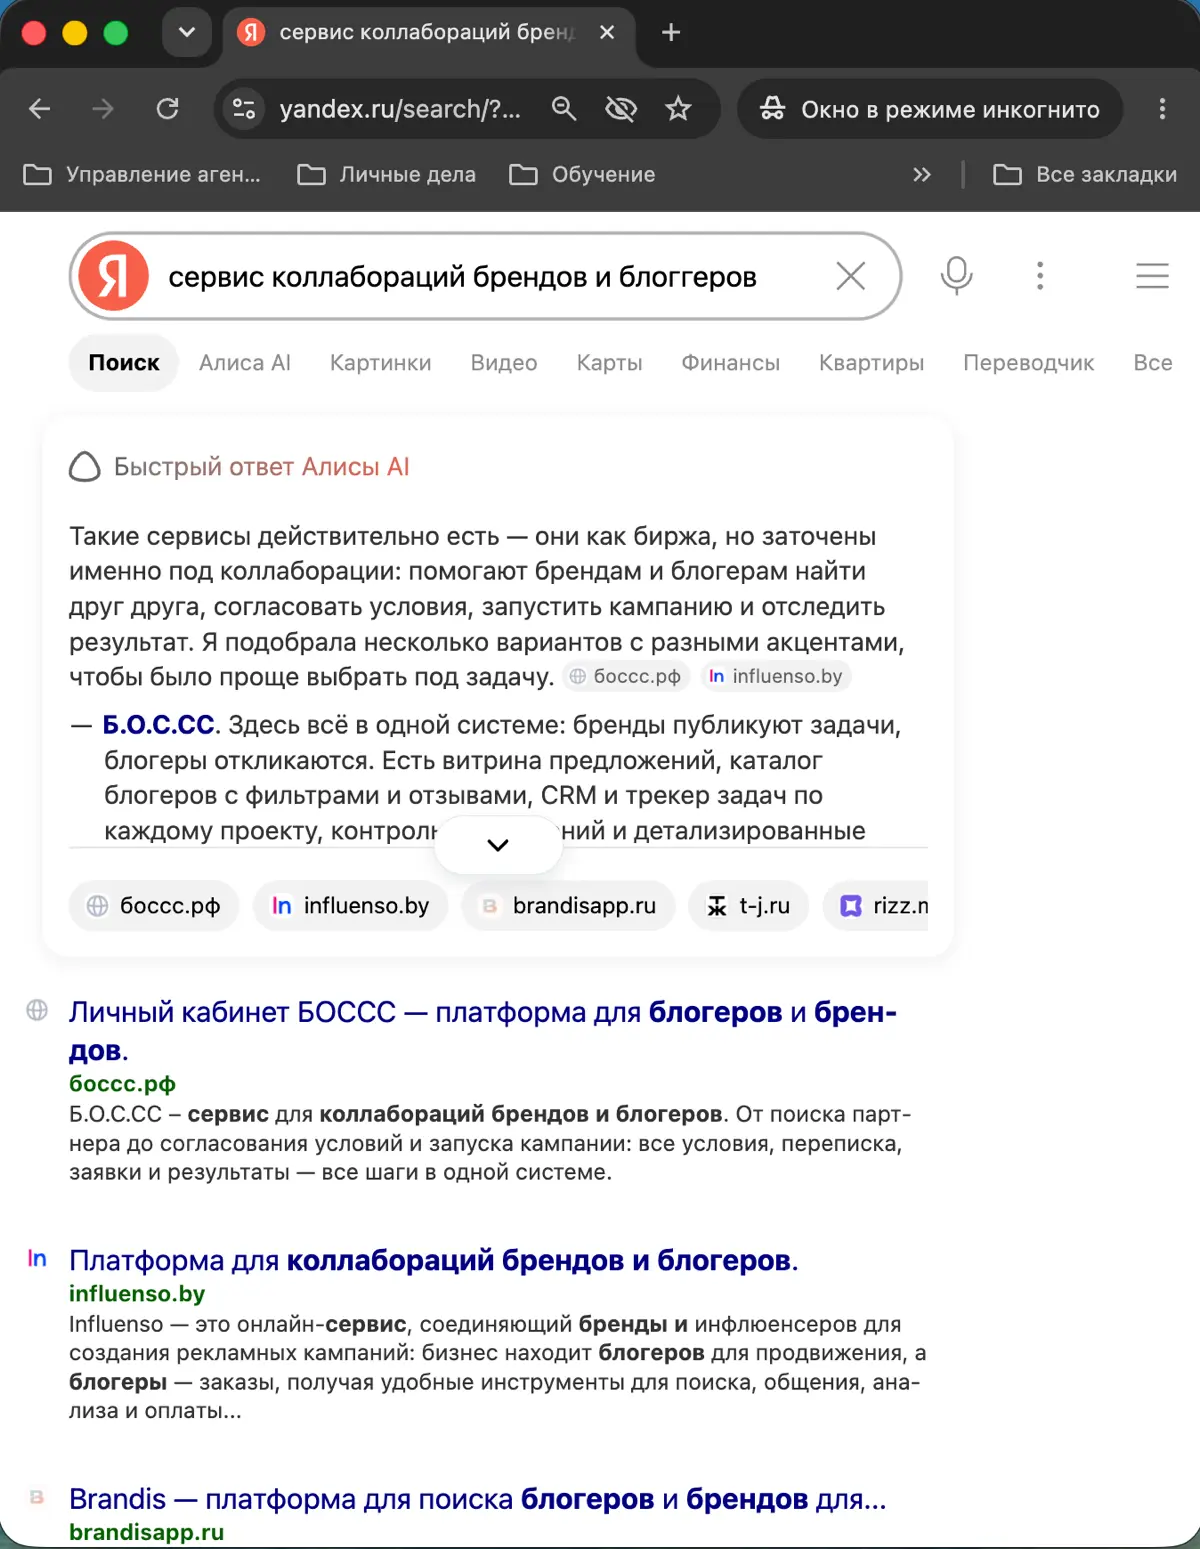Image resolution: width=1200 pixels, height=1549 pixels.
Task: Open the Все services tab
Action: pyautogui.click(x=1153, y=363)
